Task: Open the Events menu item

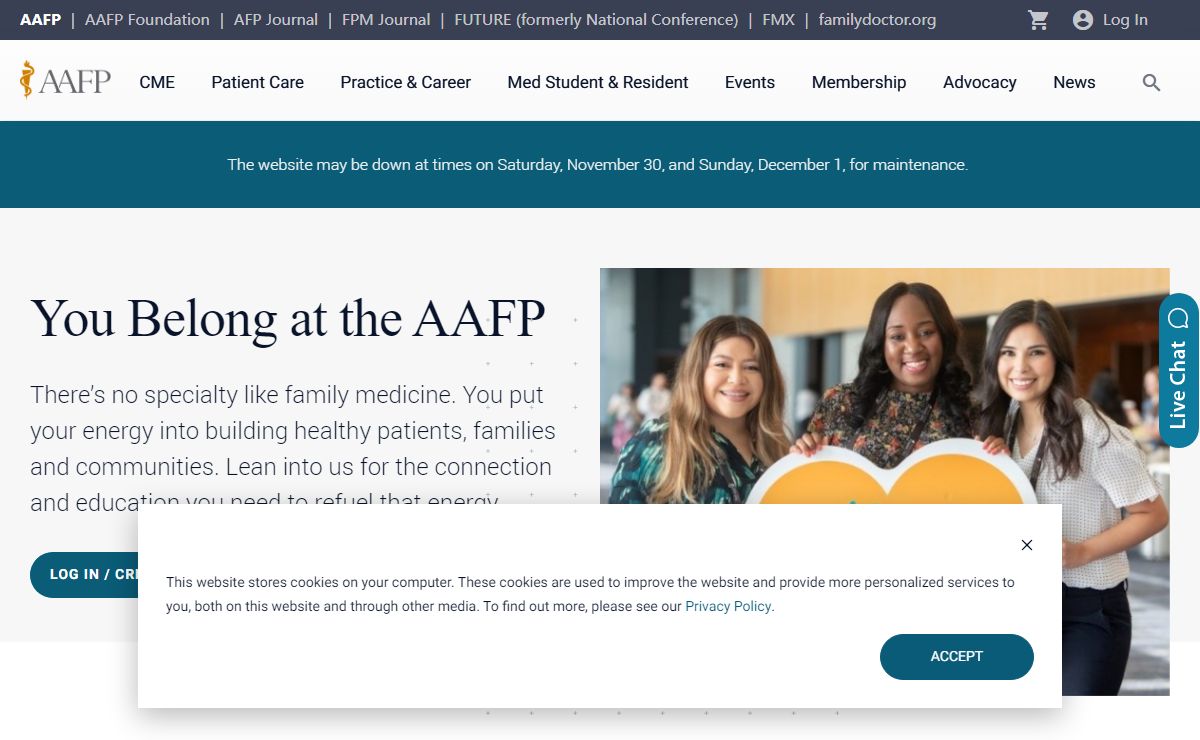Action: pyautogui.click(x=750, y=82)
